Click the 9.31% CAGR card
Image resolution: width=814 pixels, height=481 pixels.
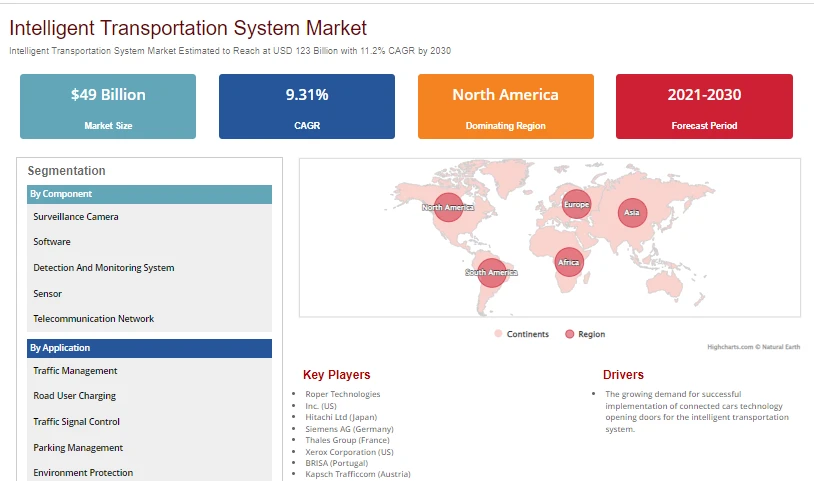[x=307, y=106]
